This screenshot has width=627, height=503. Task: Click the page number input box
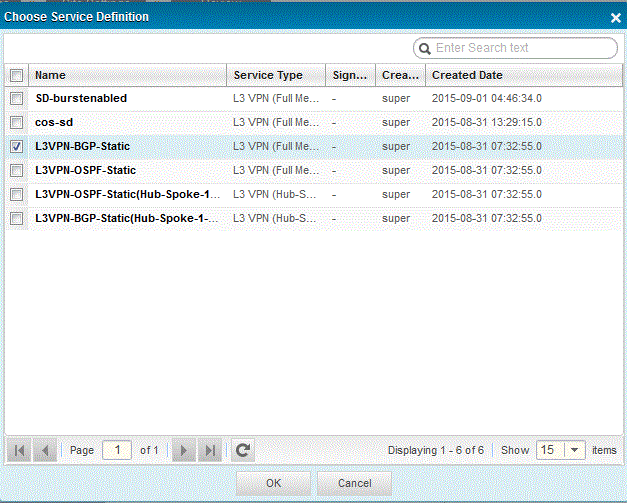[x=117, y=450]
